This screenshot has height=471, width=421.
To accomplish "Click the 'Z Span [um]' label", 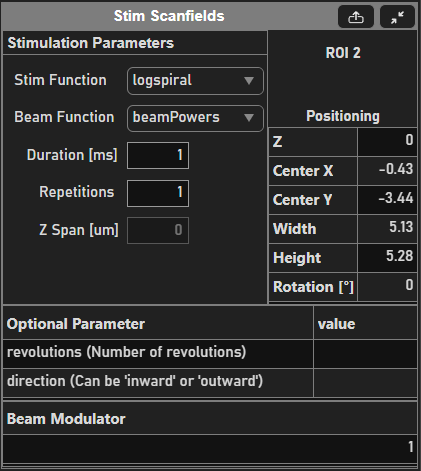I will pyautogui.click(x=79, y=230).
